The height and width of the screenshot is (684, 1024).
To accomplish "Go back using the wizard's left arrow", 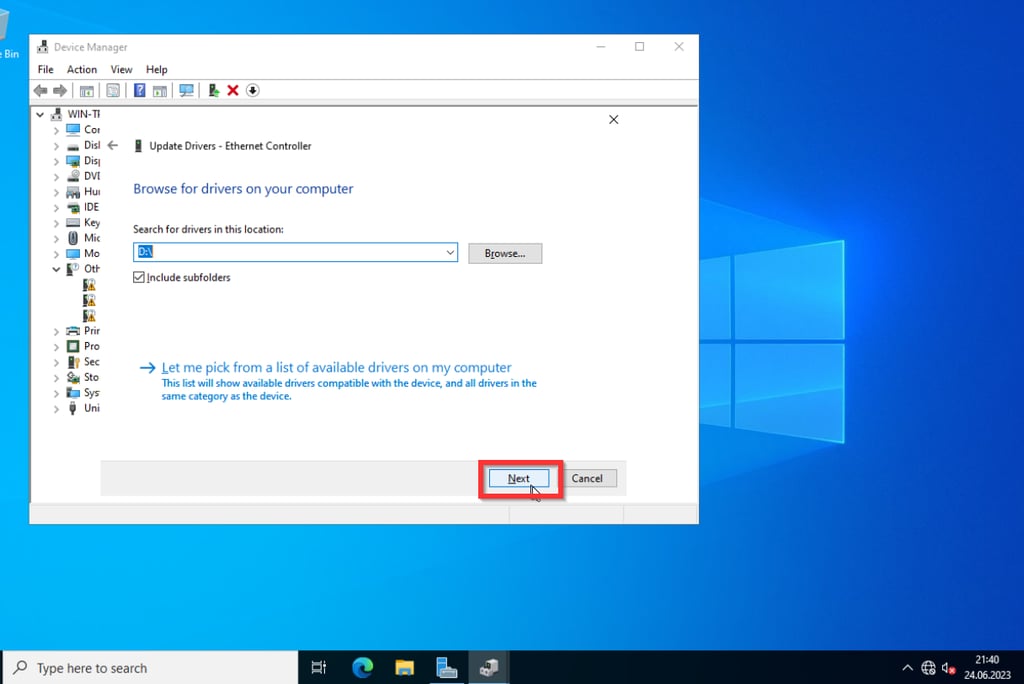I will 113,145.
